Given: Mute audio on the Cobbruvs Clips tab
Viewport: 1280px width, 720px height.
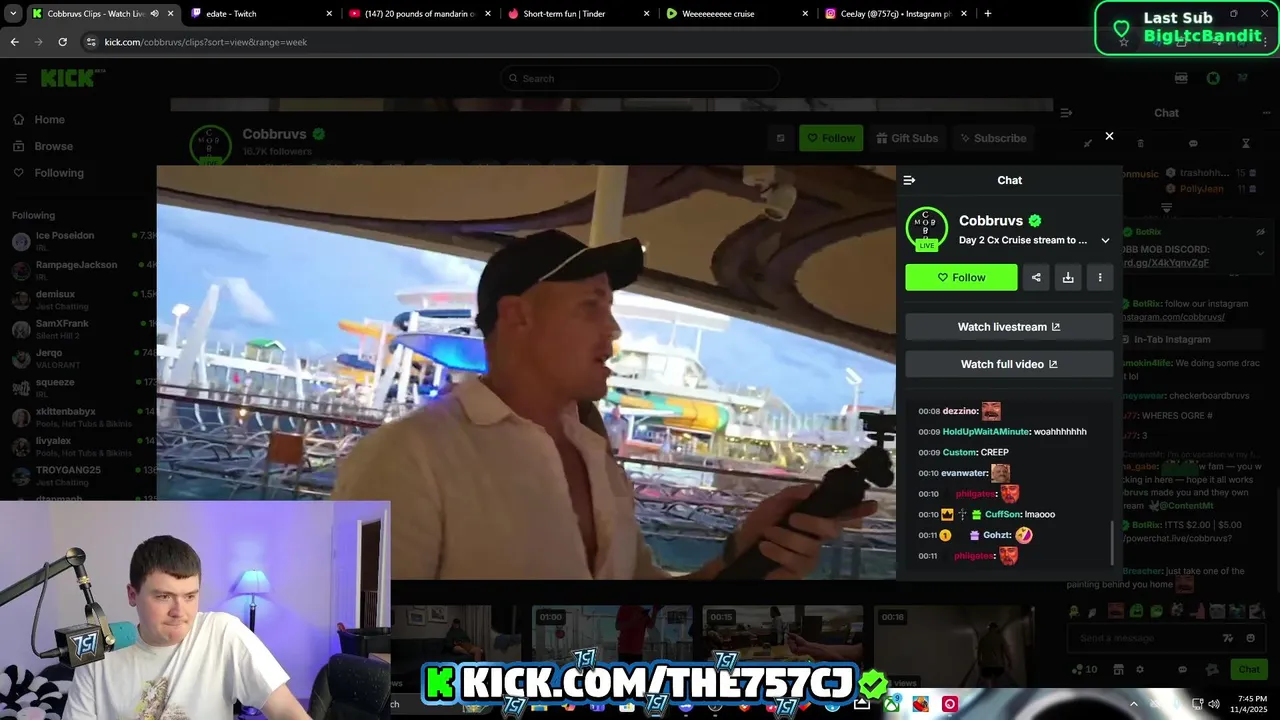Looking at the screenshot, I should pyautogui.click(x=154, y=14).
